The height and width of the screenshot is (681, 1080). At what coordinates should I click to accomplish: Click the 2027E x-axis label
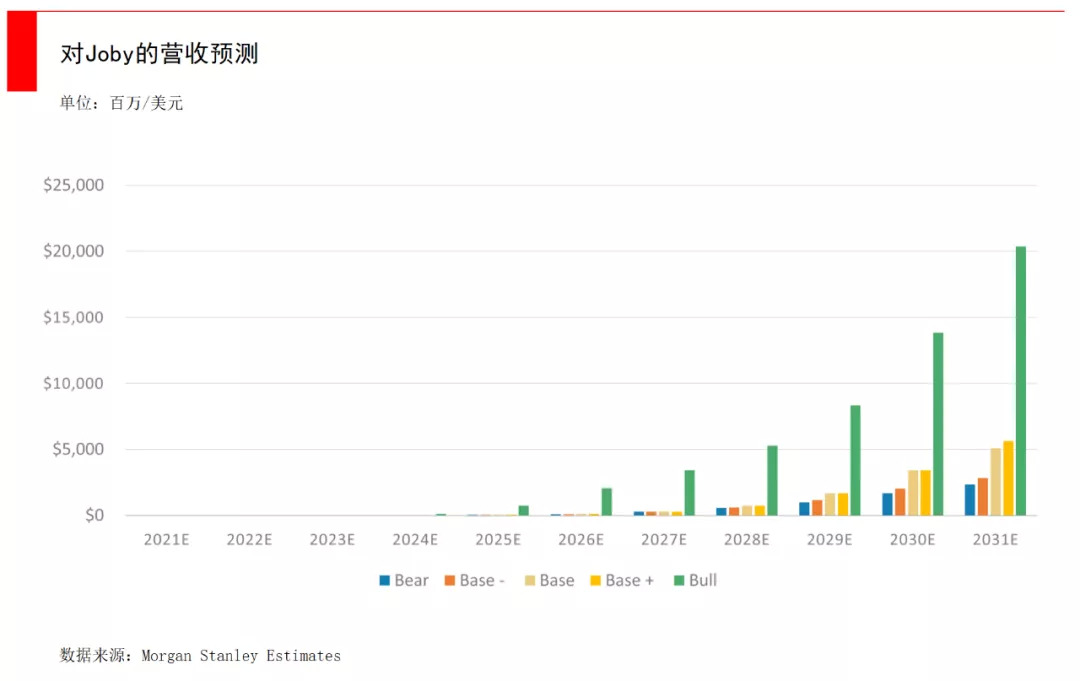click(664, 539)
